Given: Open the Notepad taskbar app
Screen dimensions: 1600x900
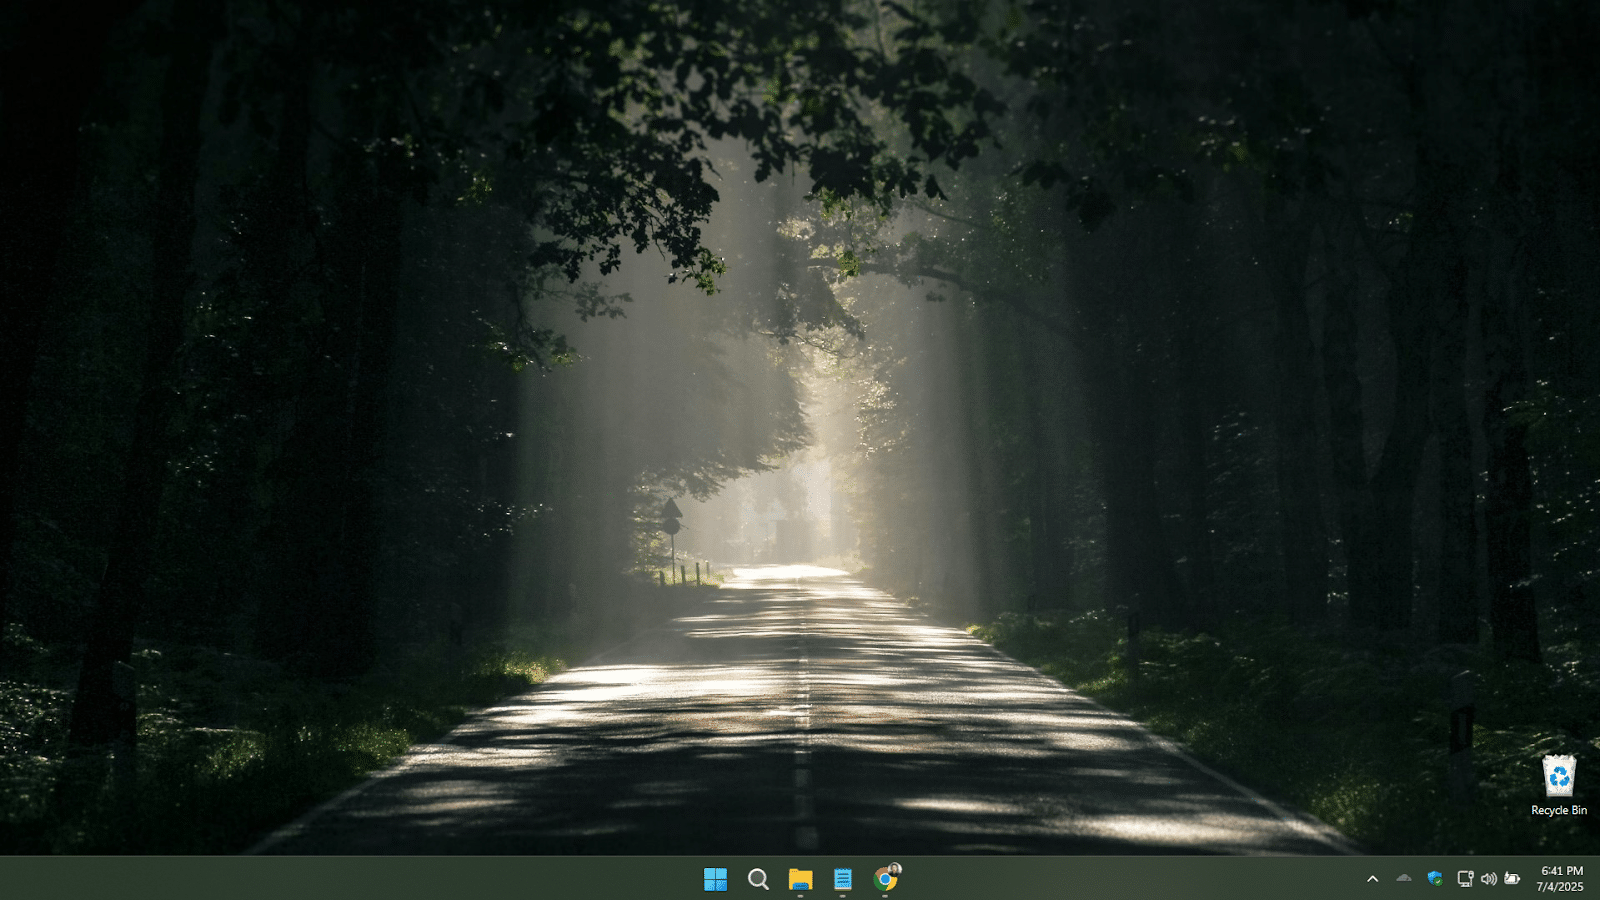Looking at the screenshot, I should (843, 879).
